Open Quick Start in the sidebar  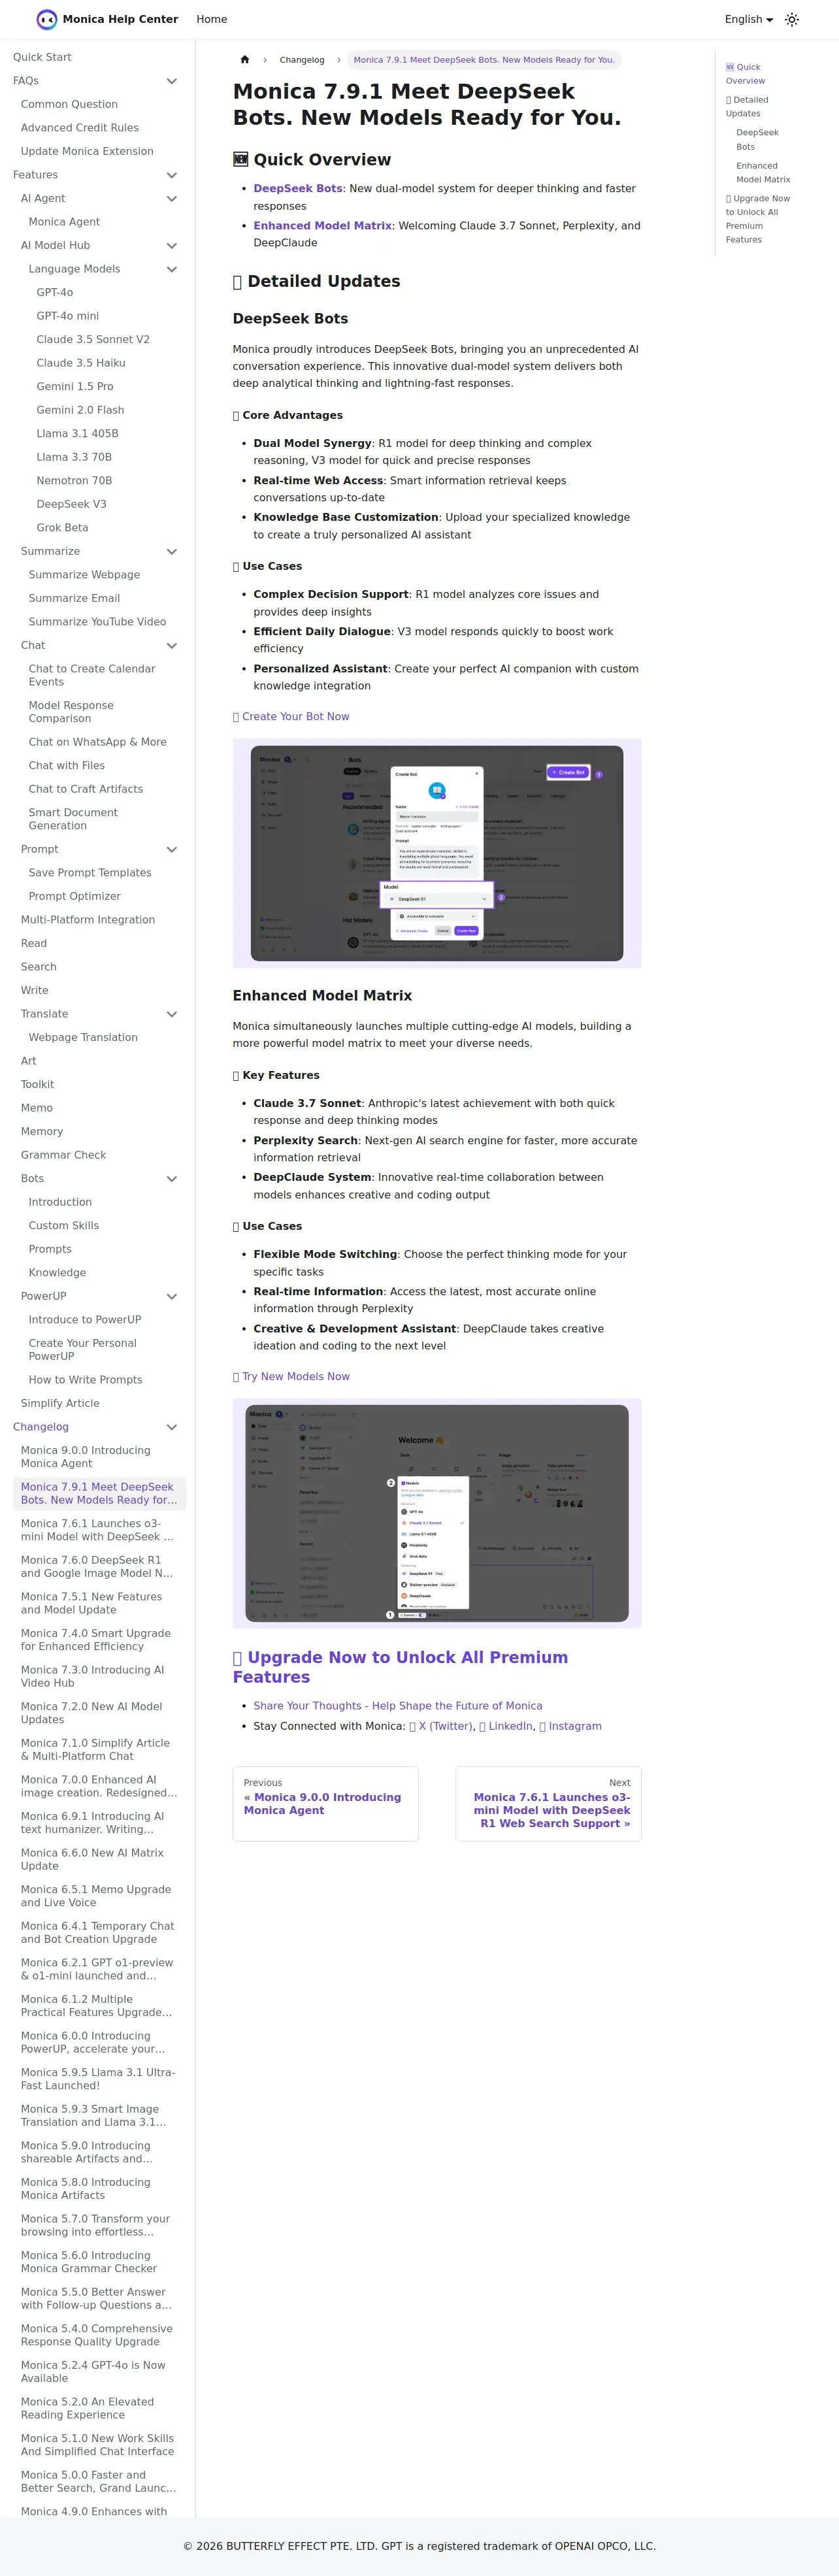click(42, 57)
